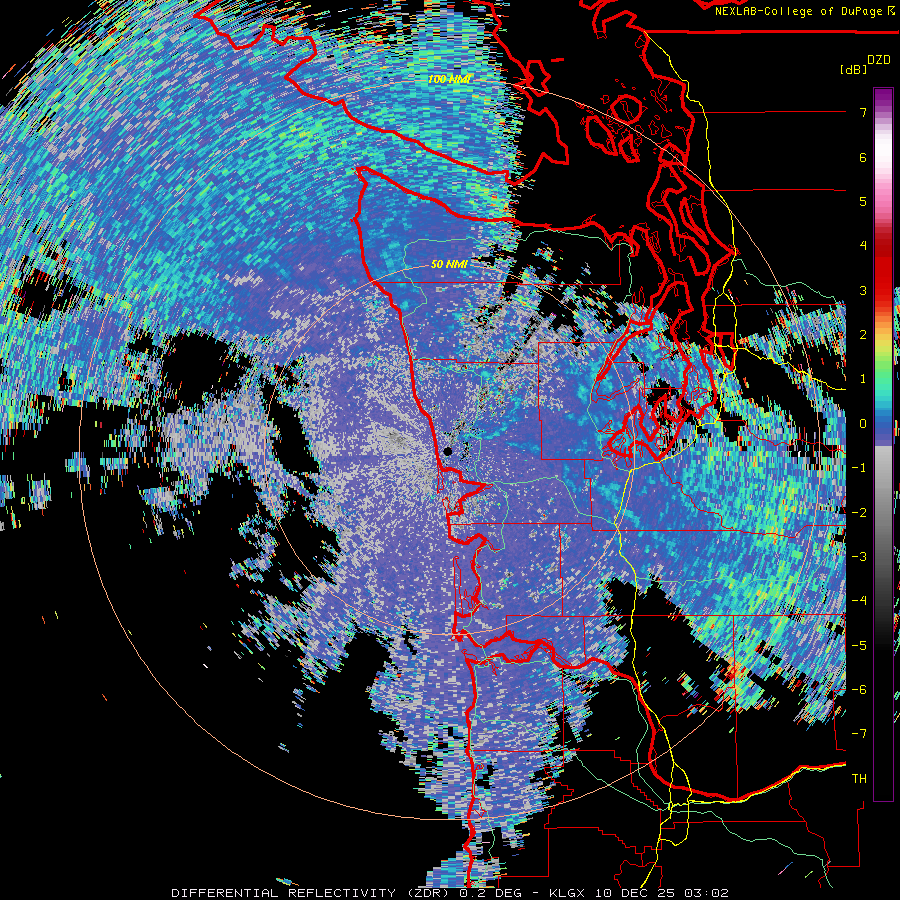Click the 100 NMI range ring label
Viewport: 900px width, 900px height.
tap(450, 79)
